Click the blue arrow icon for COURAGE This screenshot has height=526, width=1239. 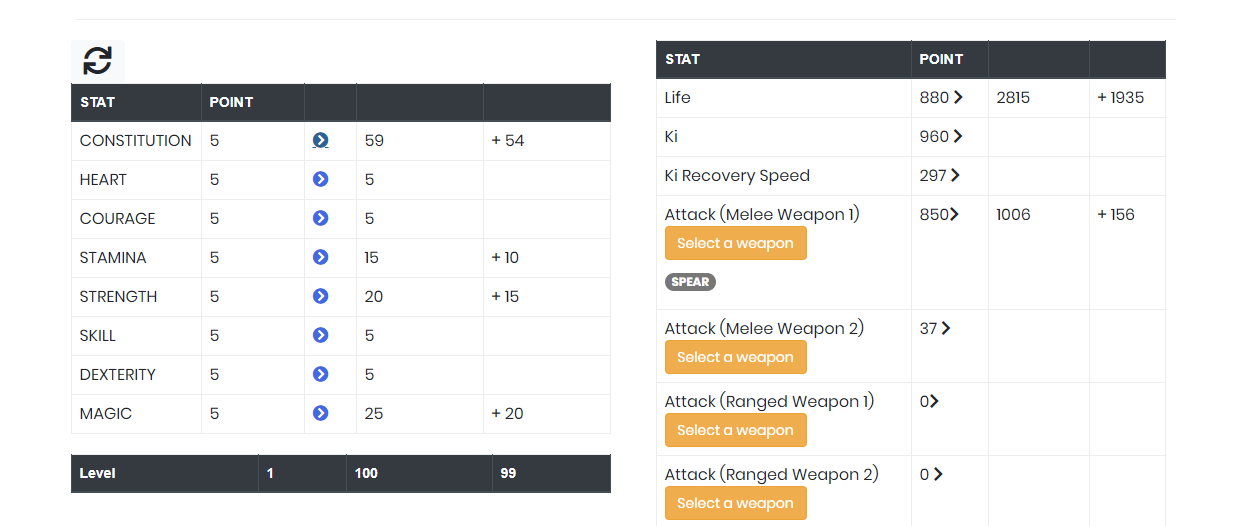tap(320, 218)
